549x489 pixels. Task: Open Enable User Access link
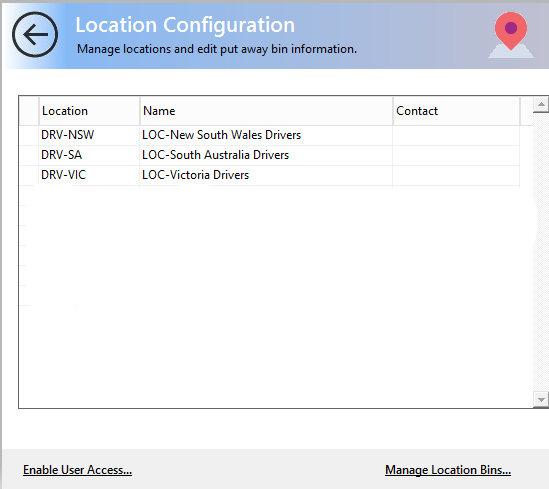point(77,470)
